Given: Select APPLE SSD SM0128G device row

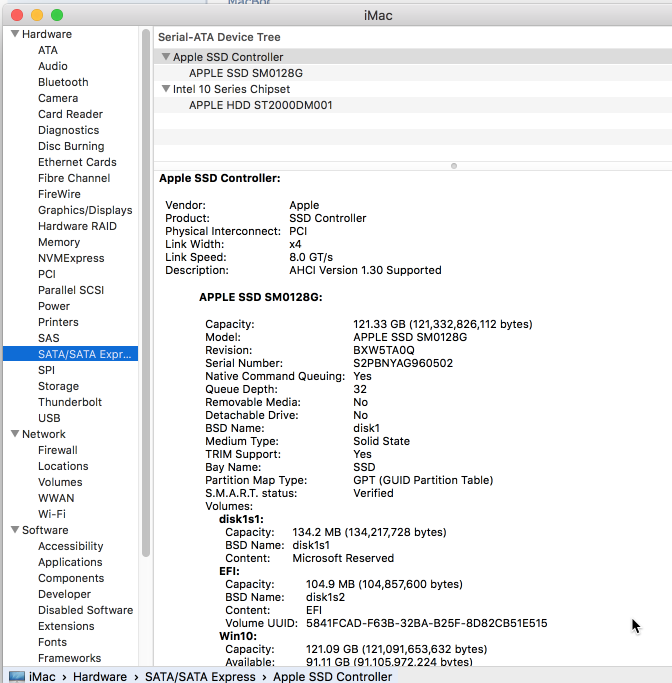Looking at the screenshot, I should (413, 73).
